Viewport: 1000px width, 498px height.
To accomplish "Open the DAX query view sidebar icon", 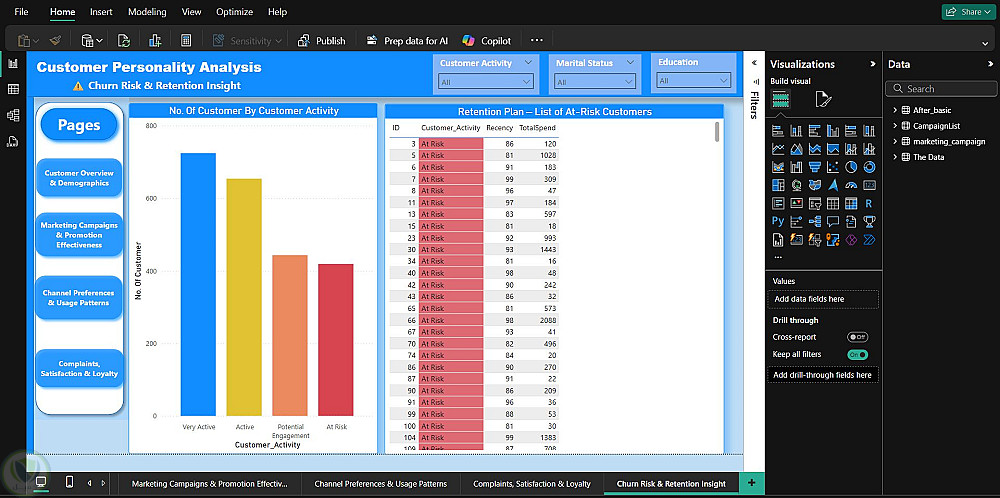I will [x=13, y=142].
